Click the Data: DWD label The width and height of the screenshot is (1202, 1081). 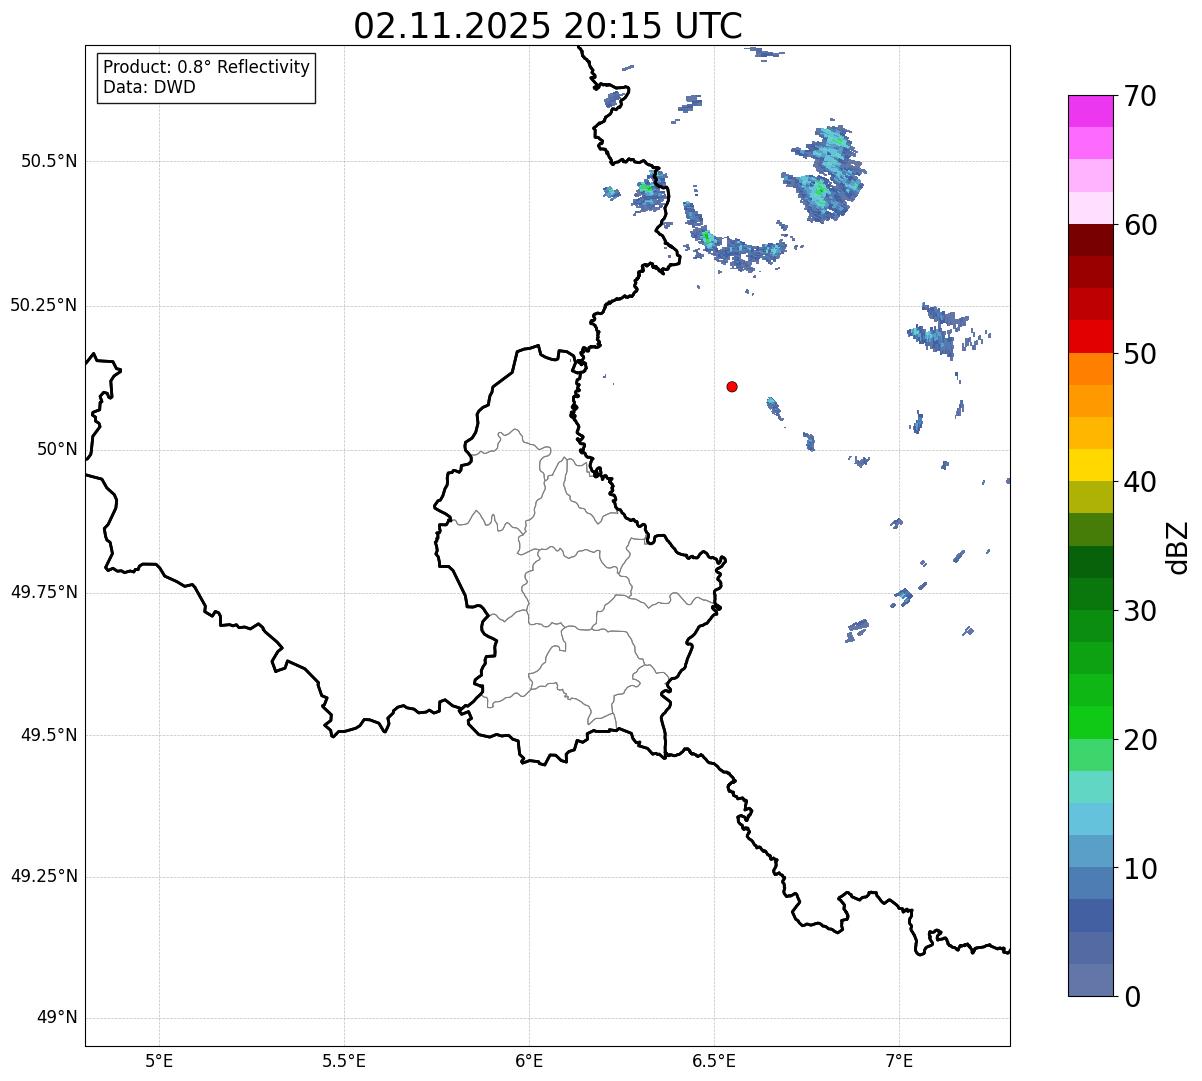149,87
